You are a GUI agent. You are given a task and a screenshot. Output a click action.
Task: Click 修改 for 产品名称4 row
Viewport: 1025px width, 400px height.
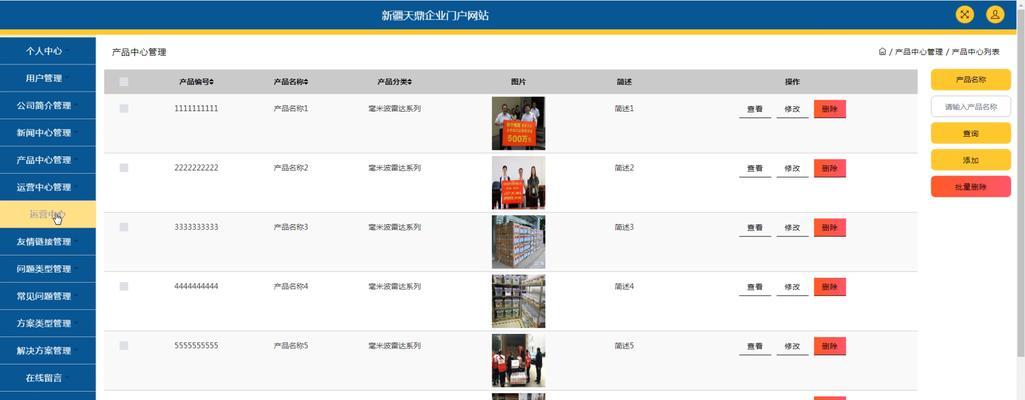click(792, 288)
